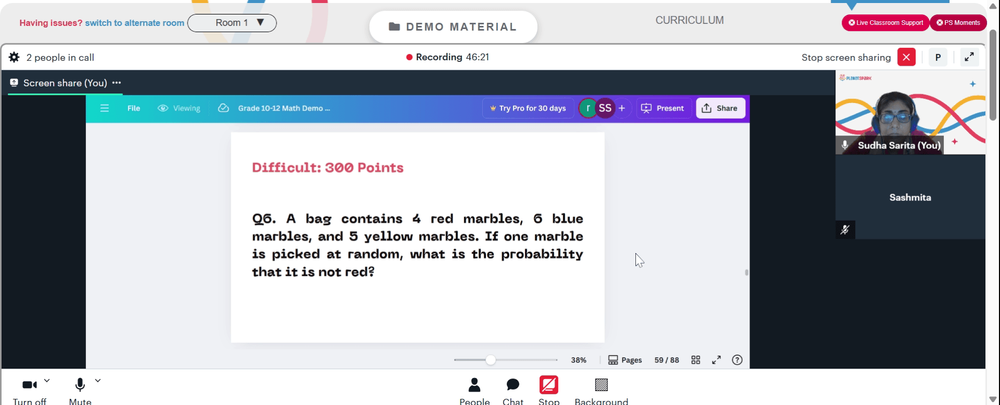The height and width of the screenshot is (405, 1000).
Task: Click the green collaborator avatar
Action: pos(587,108)
